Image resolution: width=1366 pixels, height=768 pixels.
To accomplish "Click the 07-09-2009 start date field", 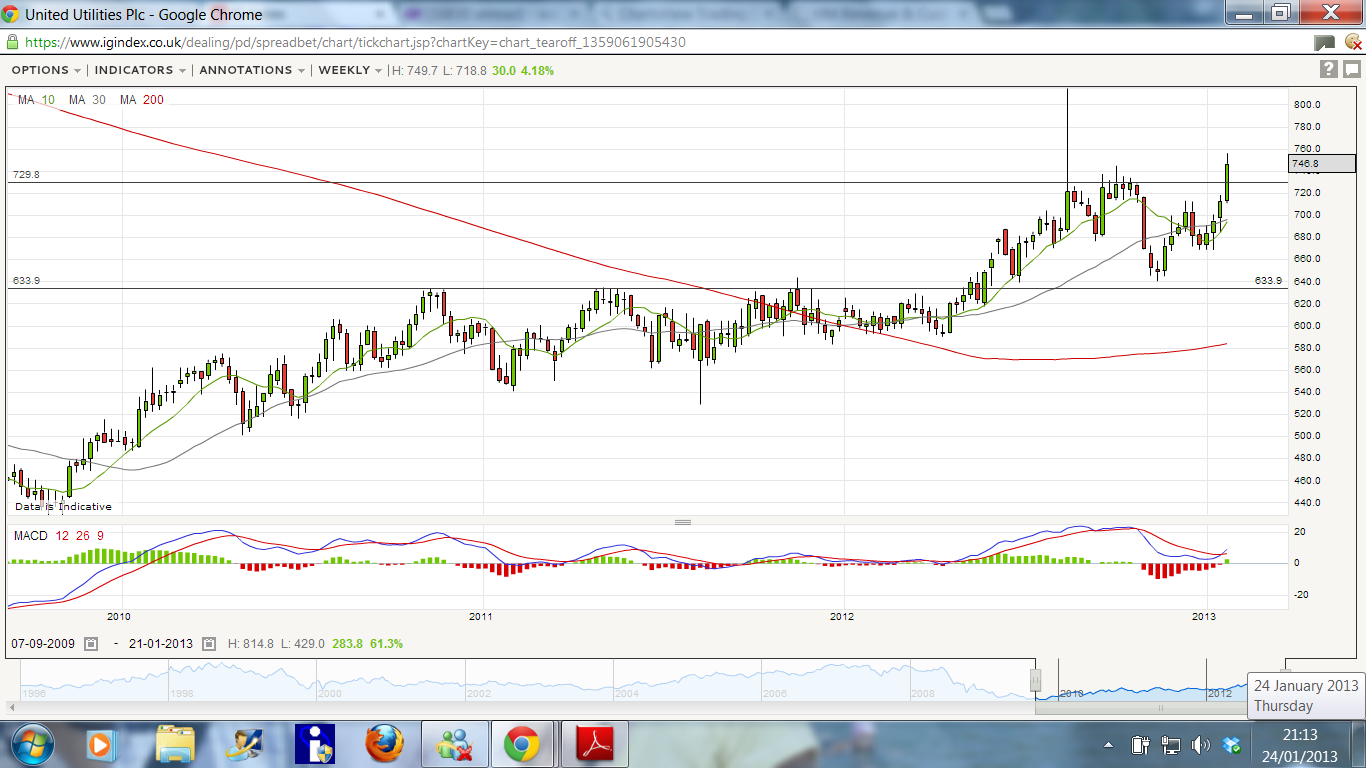I will [45, 644].
